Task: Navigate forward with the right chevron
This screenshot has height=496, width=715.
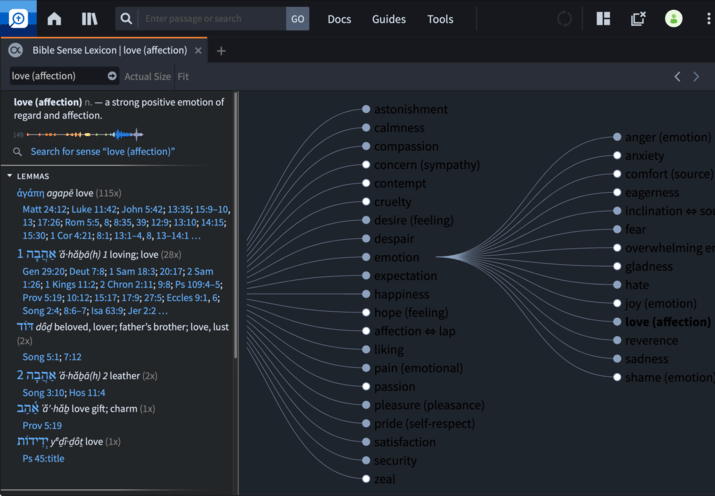Action: (x=697, y=77)
